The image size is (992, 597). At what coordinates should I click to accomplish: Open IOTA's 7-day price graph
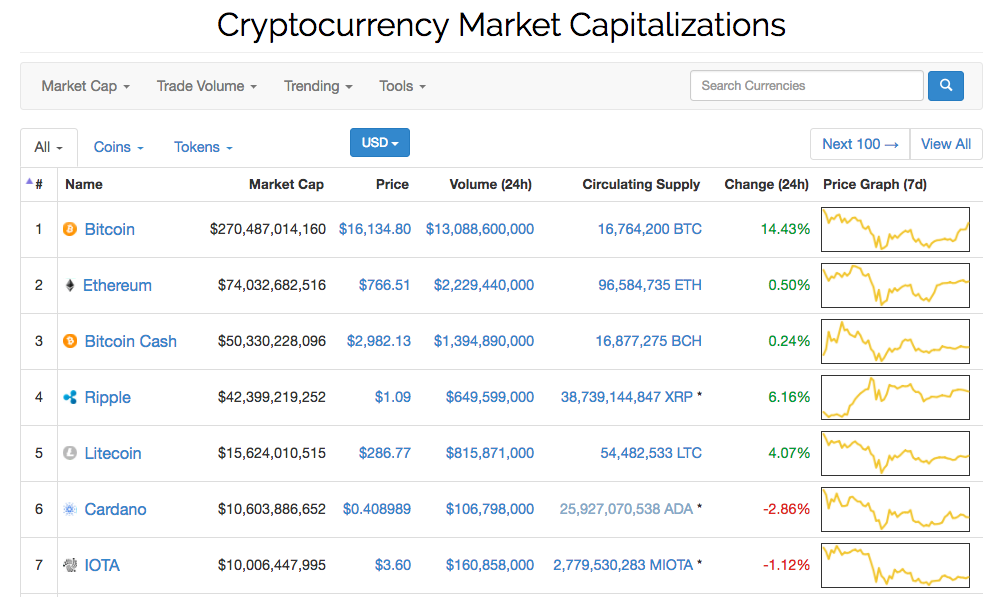pos(895,565)
